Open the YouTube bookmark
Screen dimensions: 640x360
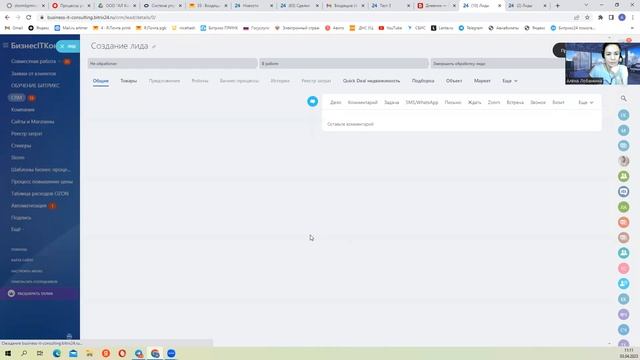coord(390,28)
